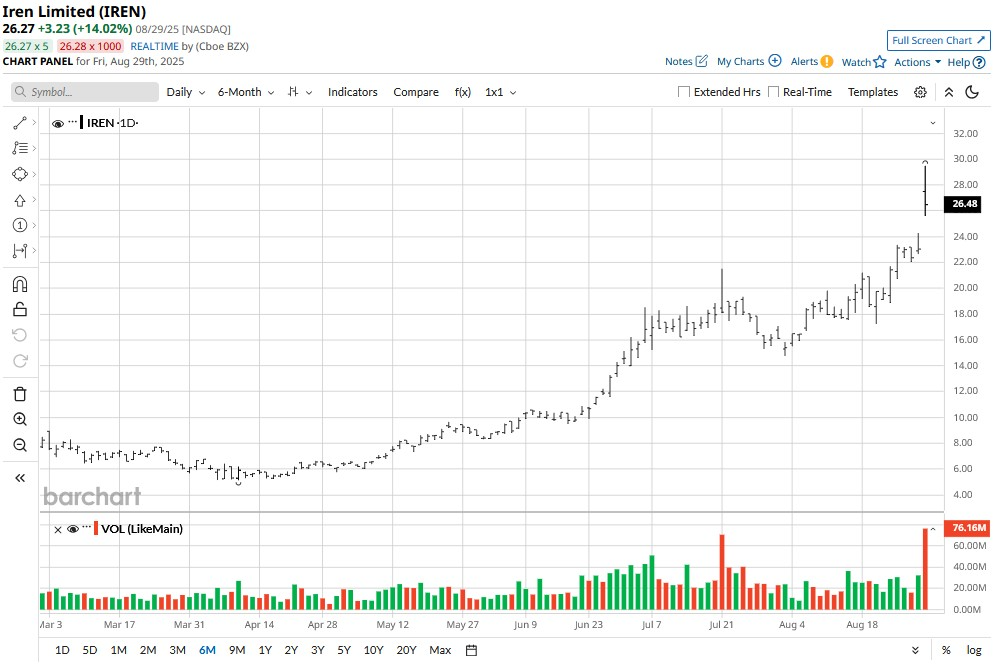Screen dimensions: 993x666
Task: Open the IREN series more options menu
Action: (x=73, y=122)
